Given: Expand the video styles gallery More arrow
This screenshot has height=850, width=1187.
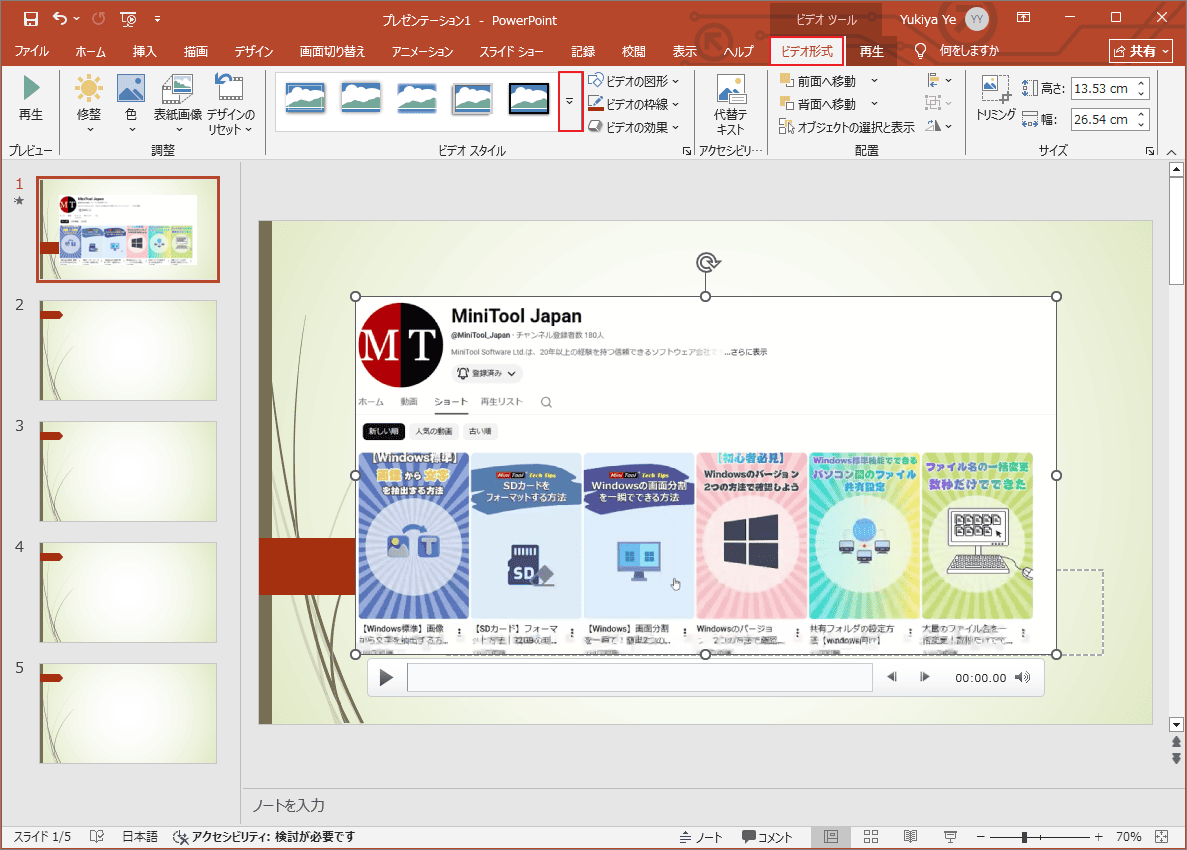Looking at the screenshot, I should pyautogui.click(x=570, y=102).
